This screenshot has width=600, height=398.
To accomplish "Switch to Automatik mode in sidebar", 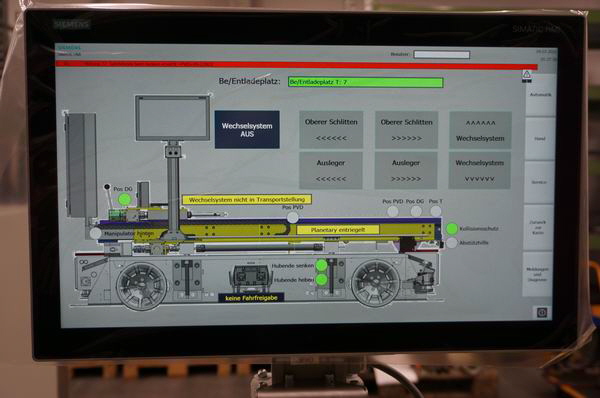I will pos(540,95).
